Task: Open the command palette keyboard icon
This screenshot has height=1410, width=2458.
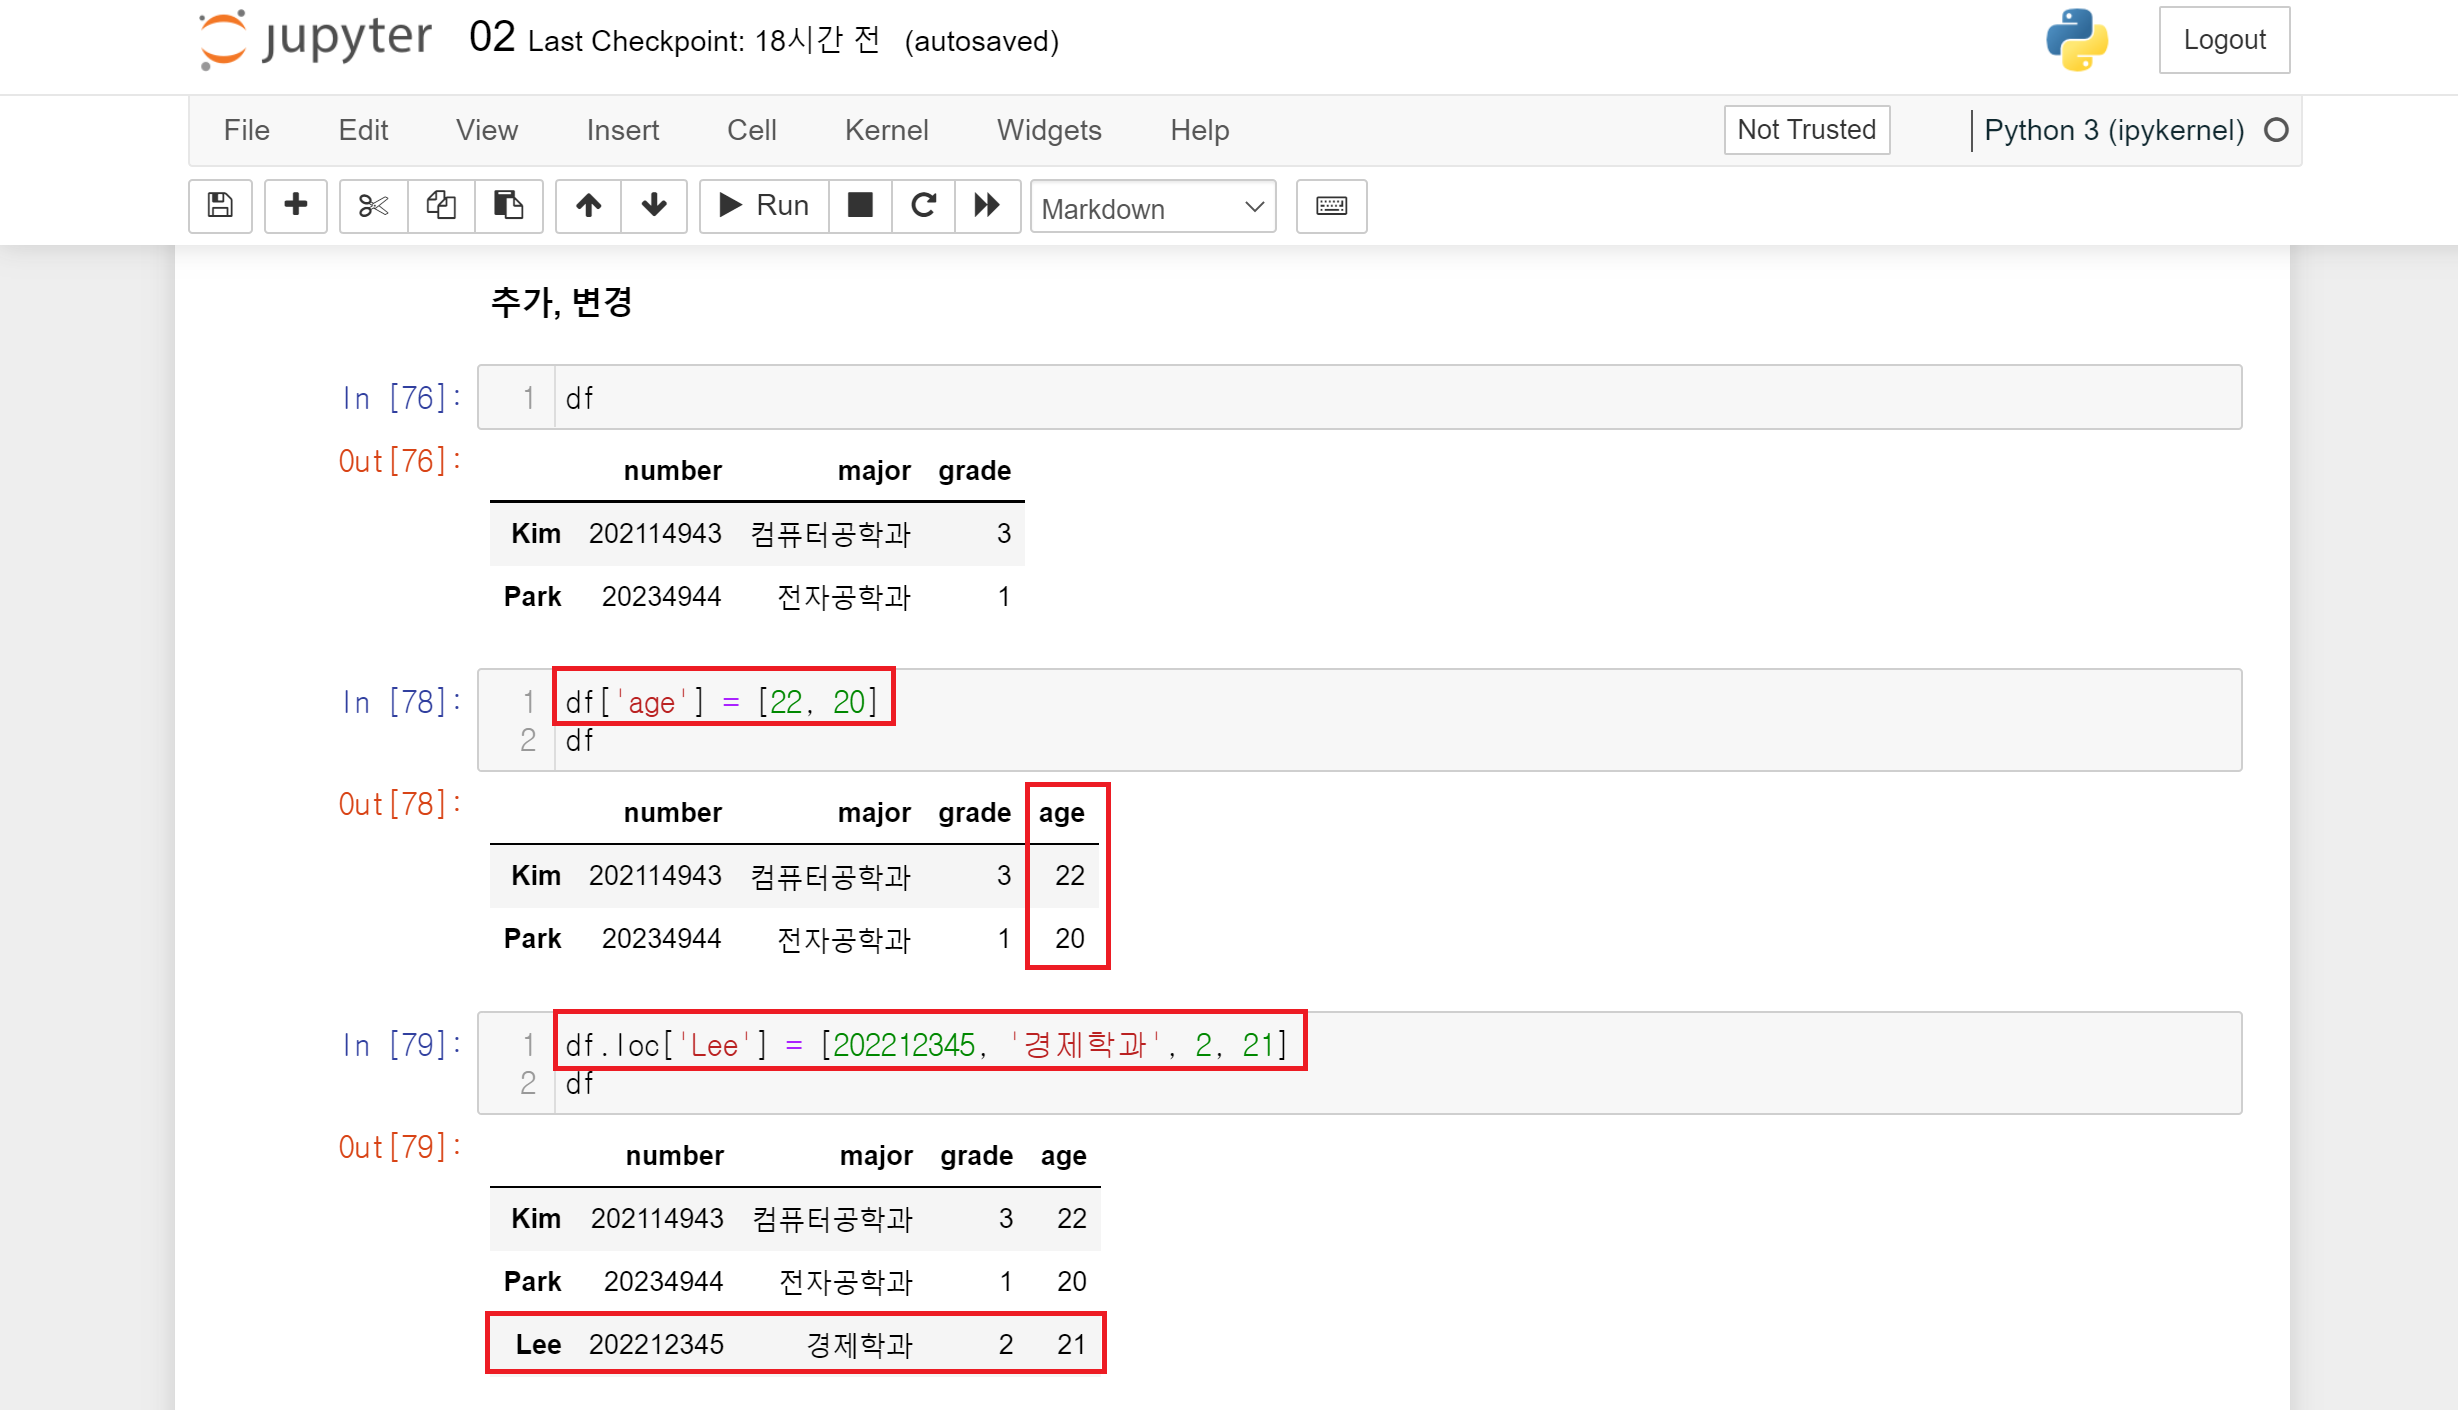Action: 1331,206
